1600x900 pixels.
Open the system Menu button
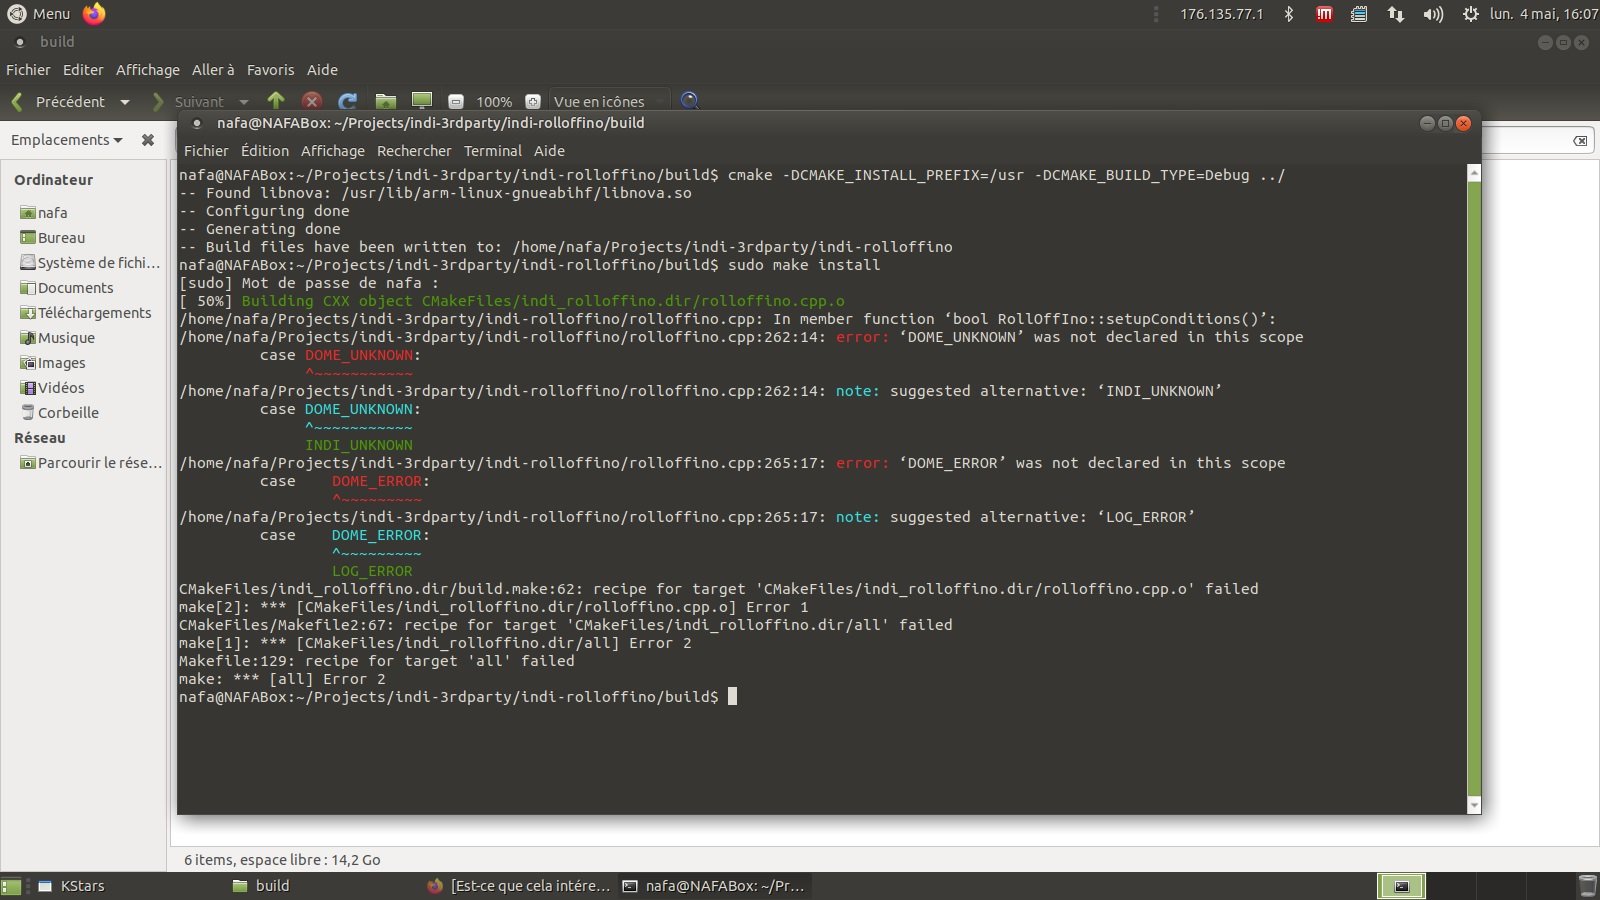tap(39, 13)
